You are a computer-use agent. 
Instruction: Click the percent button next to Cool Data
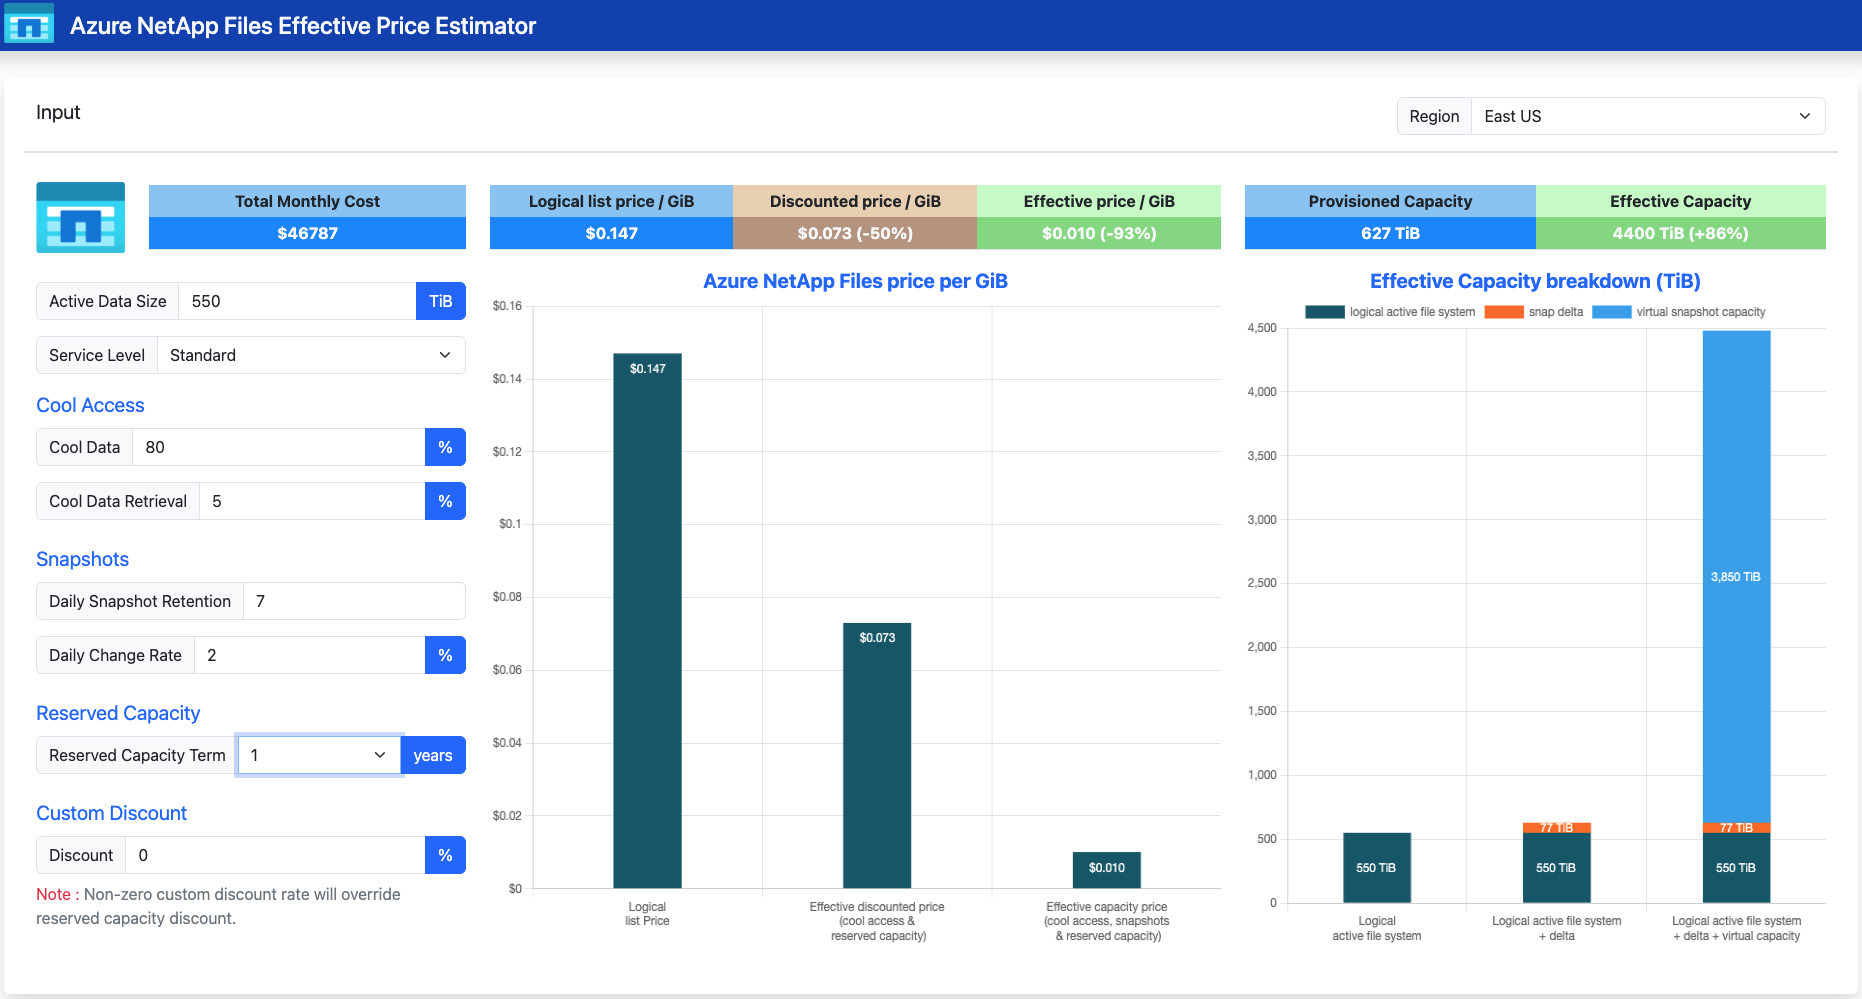pyautogui.click(x=445, y=447)
